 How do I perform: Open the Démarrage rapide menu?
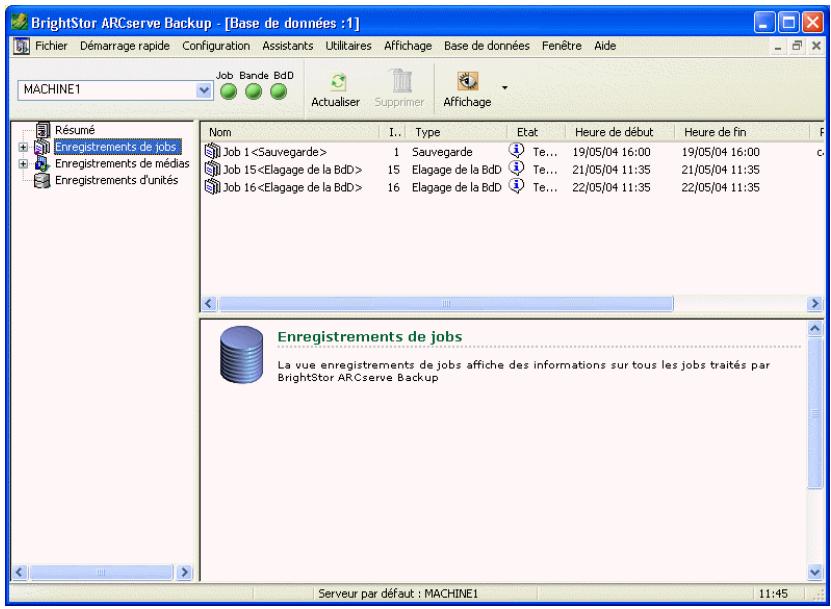pos(125,46)
